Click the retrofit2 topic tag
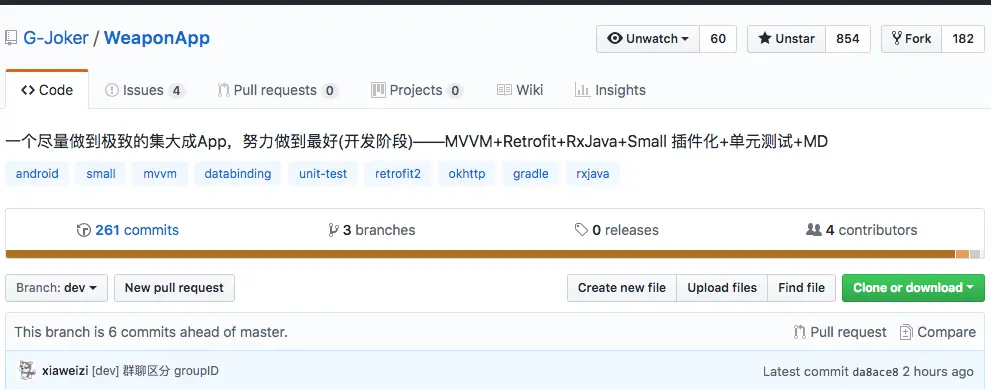The width and height of the screenshot is (991, 389). (x=398, y=173)
